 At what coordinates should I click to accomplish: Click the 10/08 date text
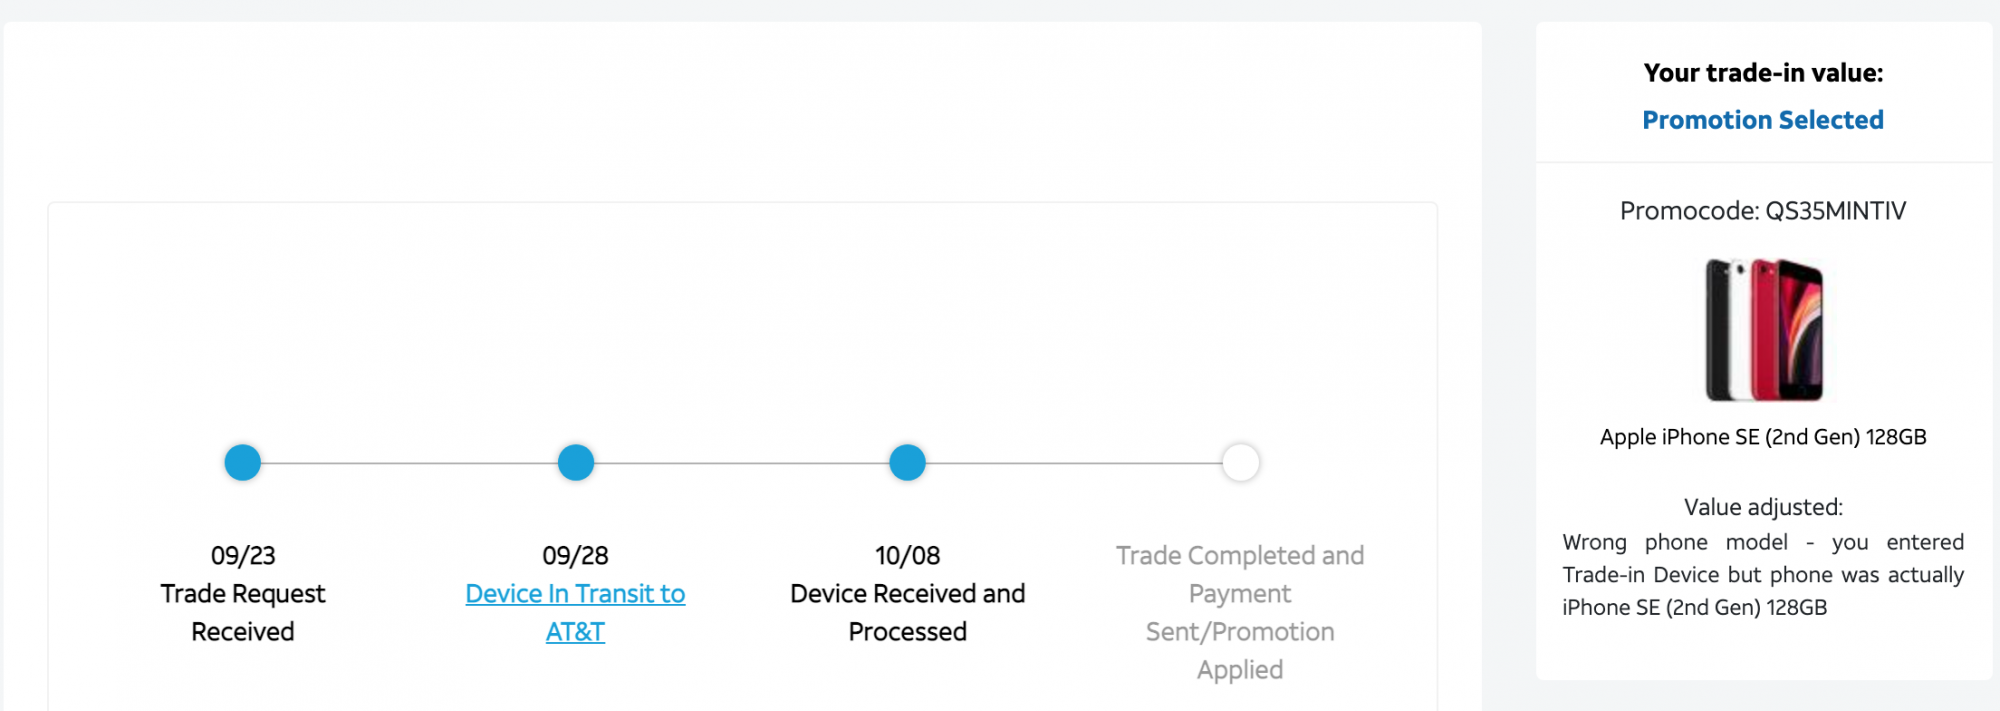point(907,555)
